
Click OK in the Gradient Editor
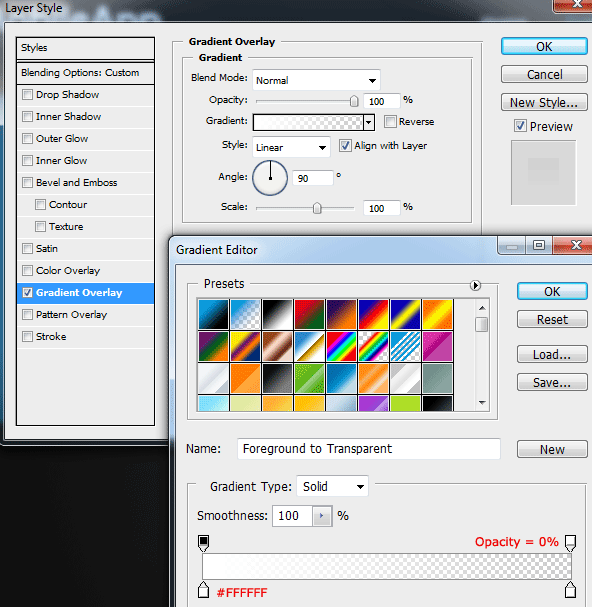click(552, 291)
